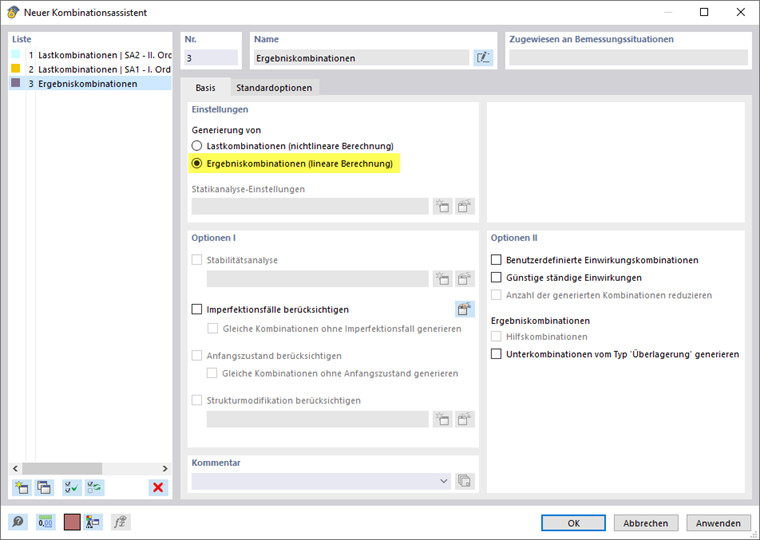Click list horizontal scrollbar right arrow
Viewport: 760px width, 540px height.
pyautogui.click(x=165, y=468)
